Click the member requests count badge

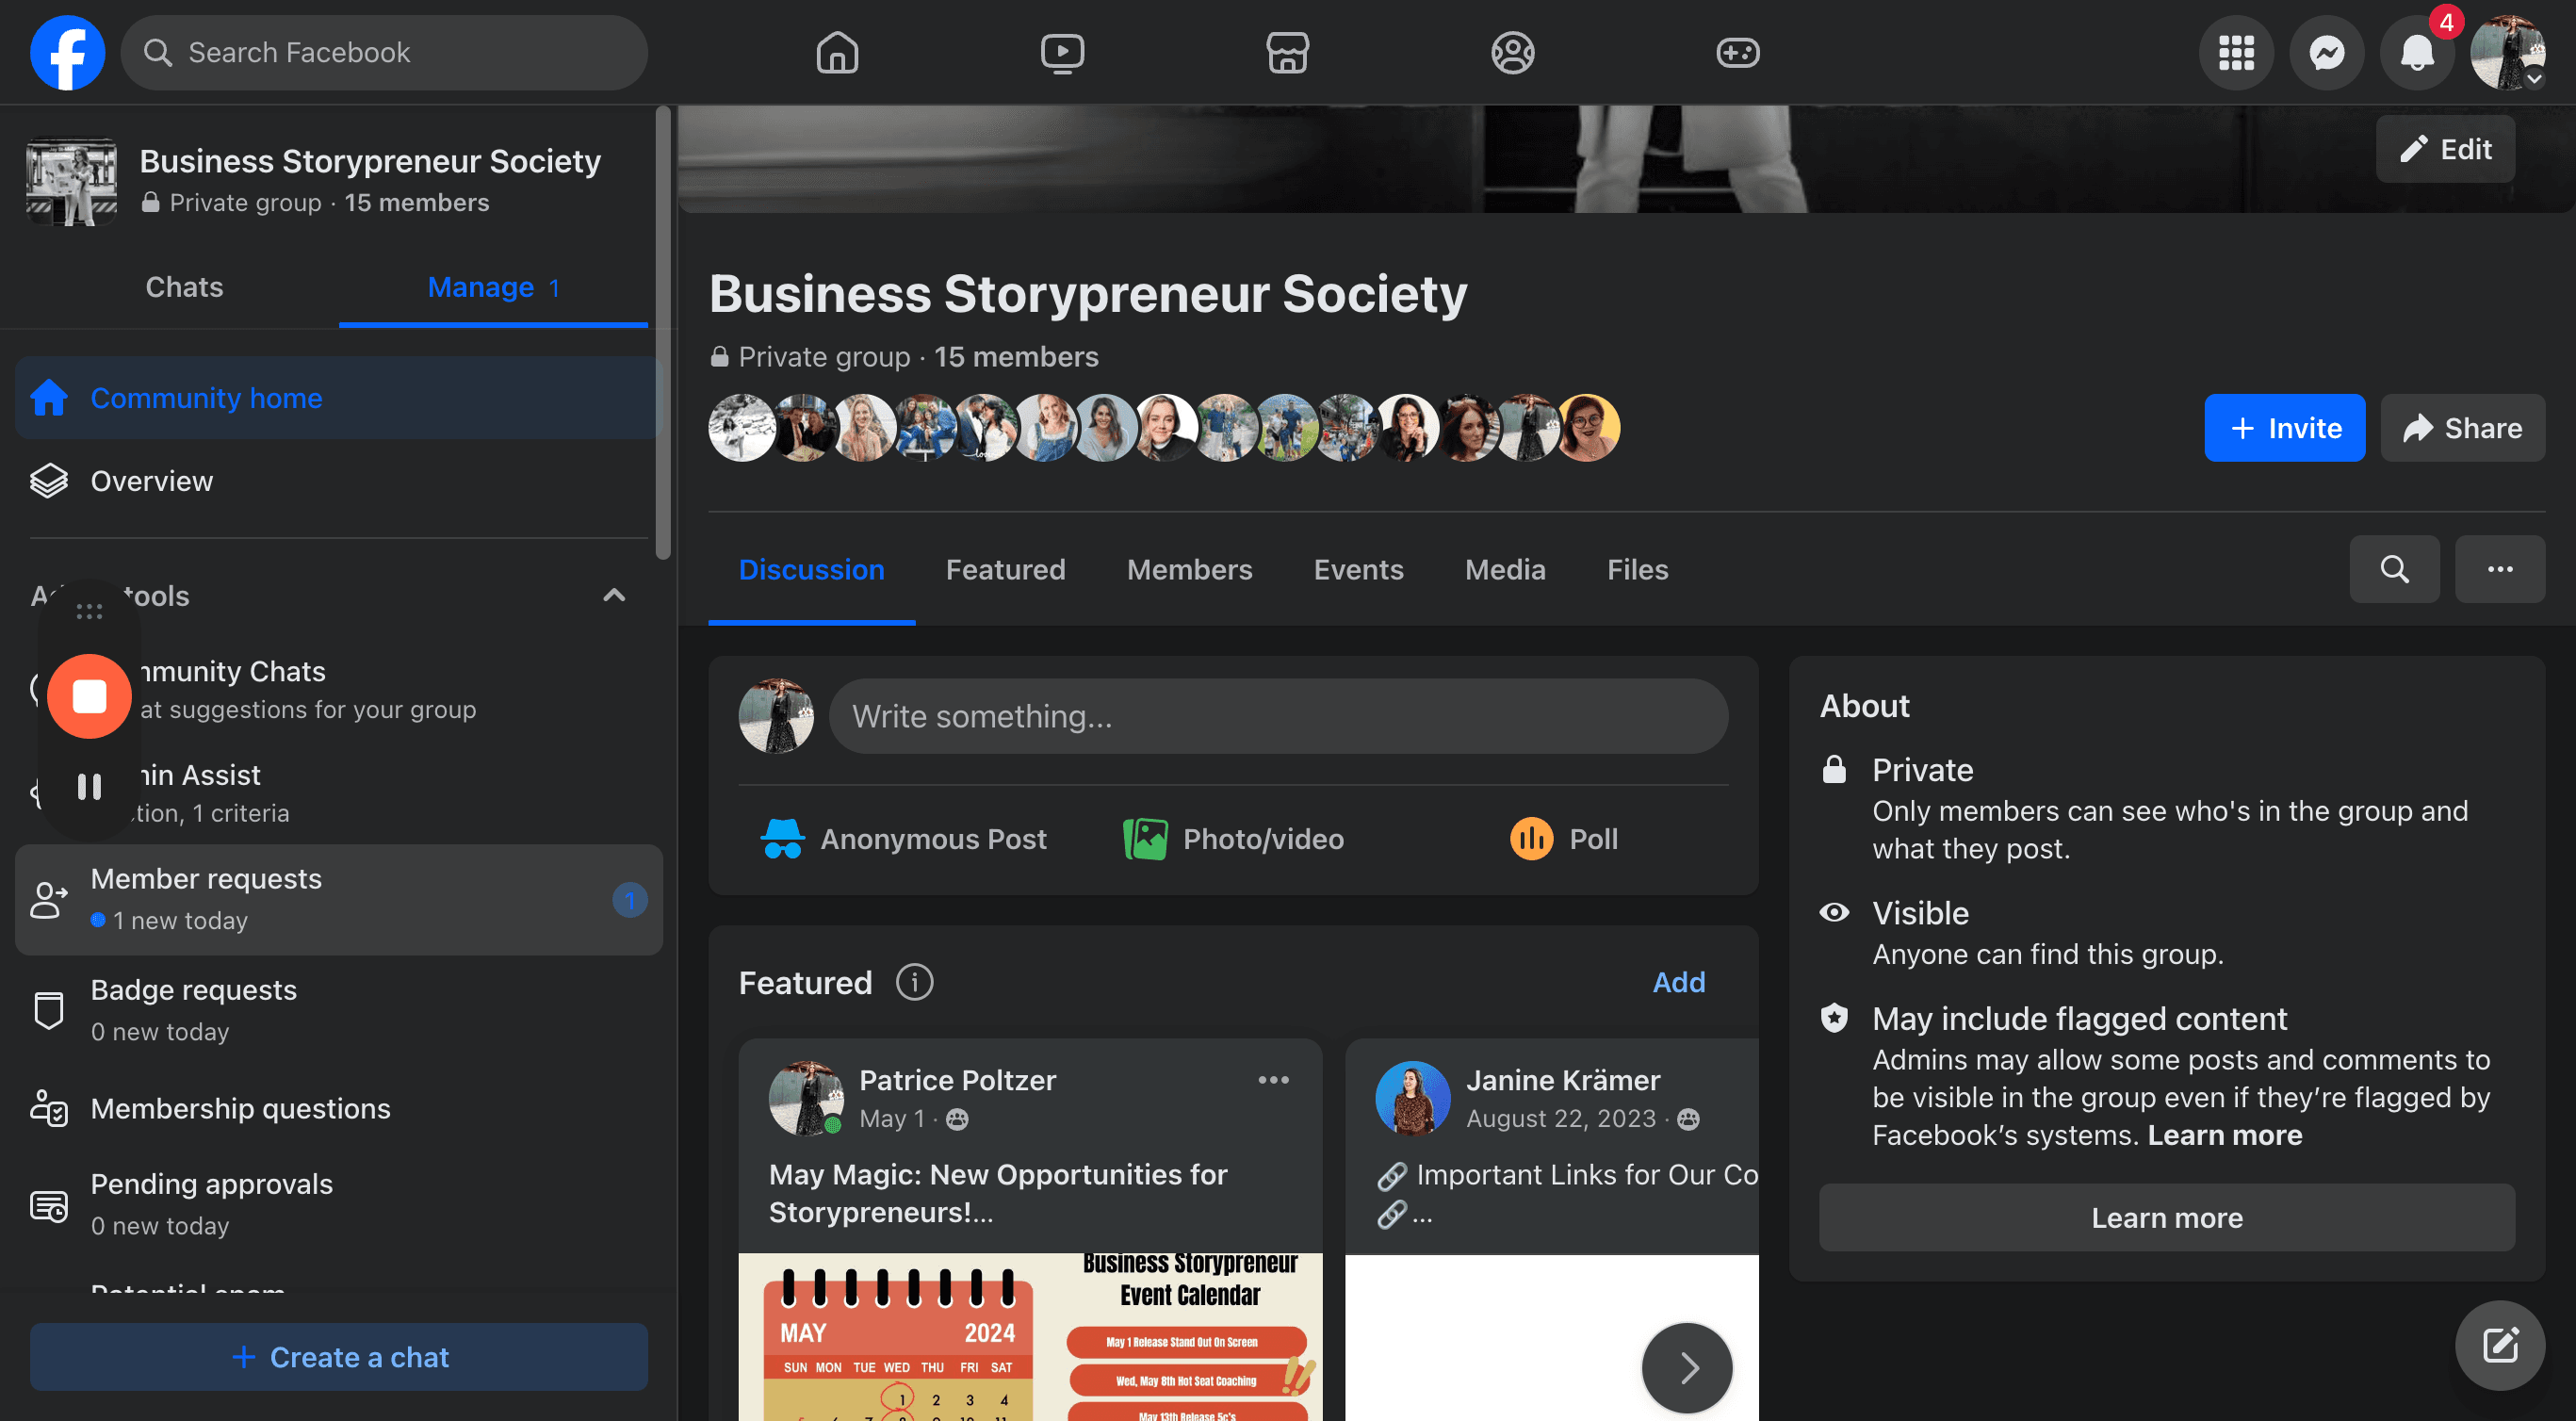click(630, 899)
